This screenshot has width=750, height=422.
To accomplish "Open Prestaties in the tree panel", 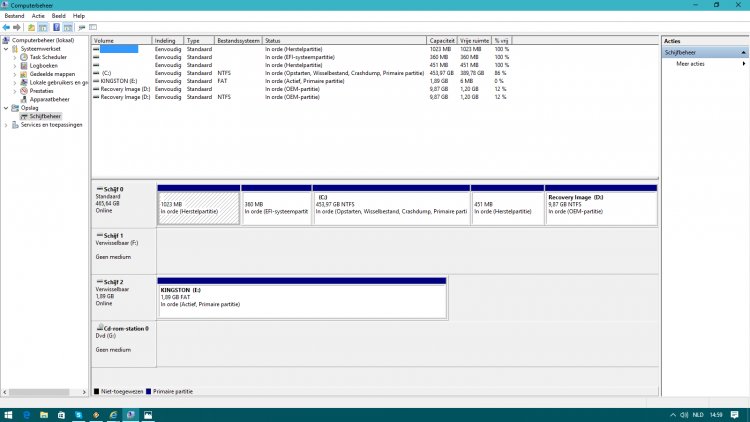I will (41, 90).
